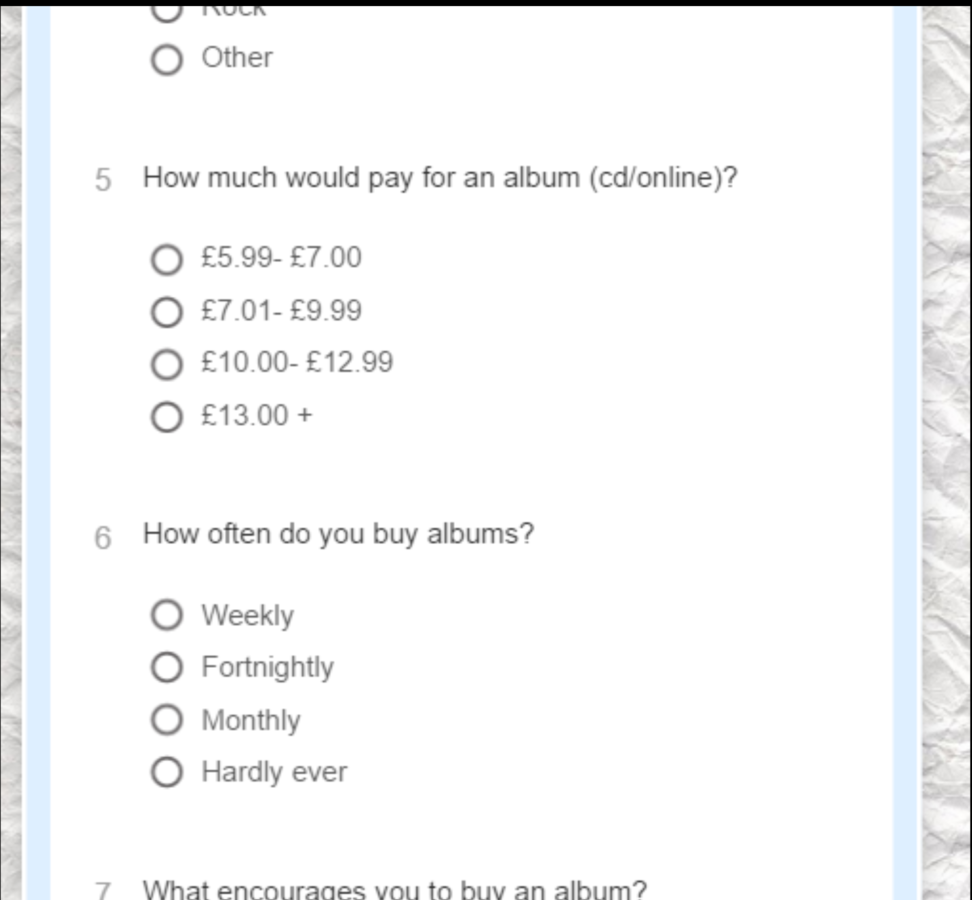972x900 pixels.
Task: Click the 'Weekly' label text
Action: pyautogui.click(x=247, y=615)
